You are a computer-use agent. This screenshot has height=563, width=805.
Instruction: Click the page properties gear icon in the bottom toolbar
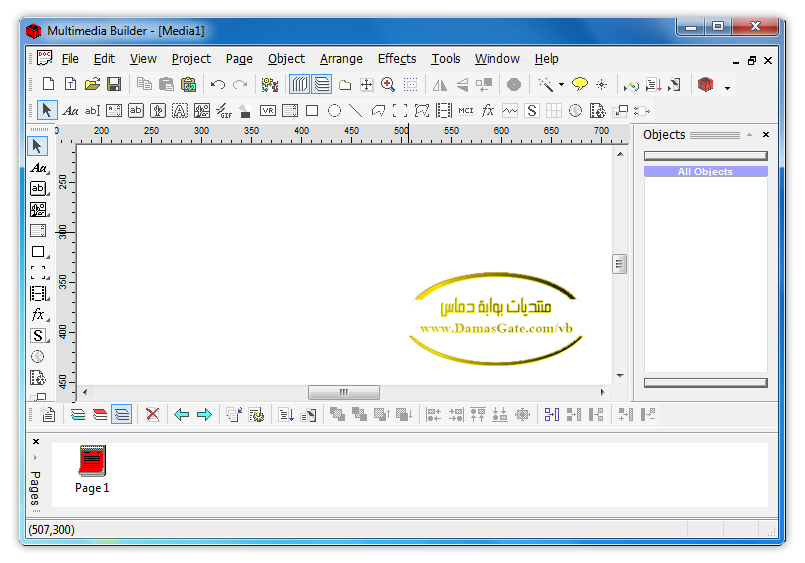pyautogui.click(x=256, y=414)
